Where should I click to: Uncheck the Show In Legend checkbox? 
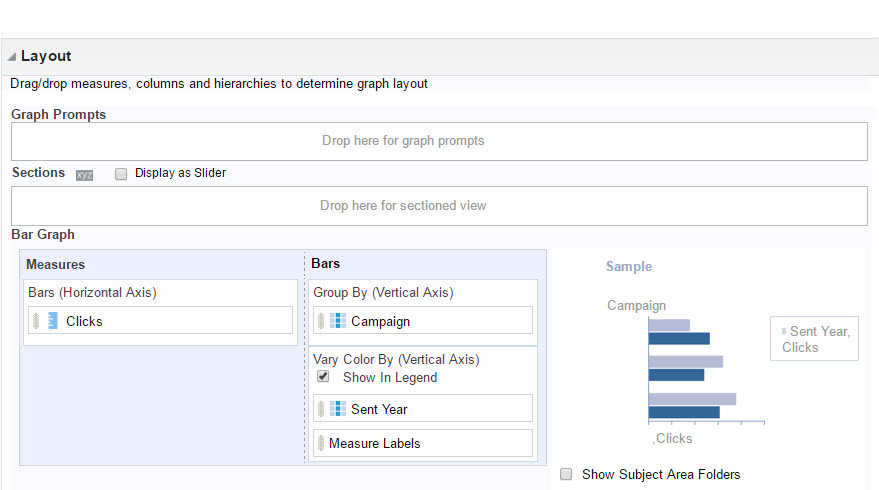coord(323,377)
